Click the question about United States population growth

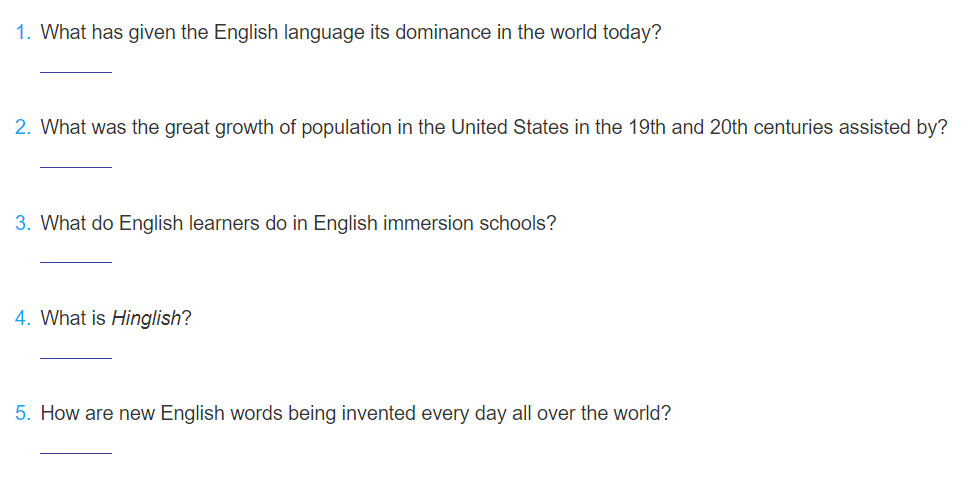pyautogui.click(x=494, y=128)
